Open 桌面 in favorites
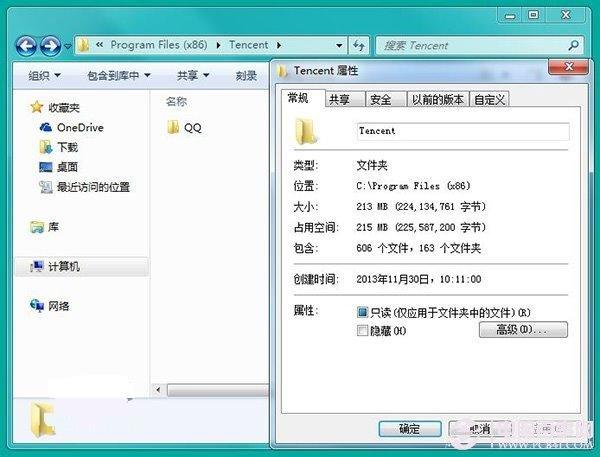 (x=67, y=167)
